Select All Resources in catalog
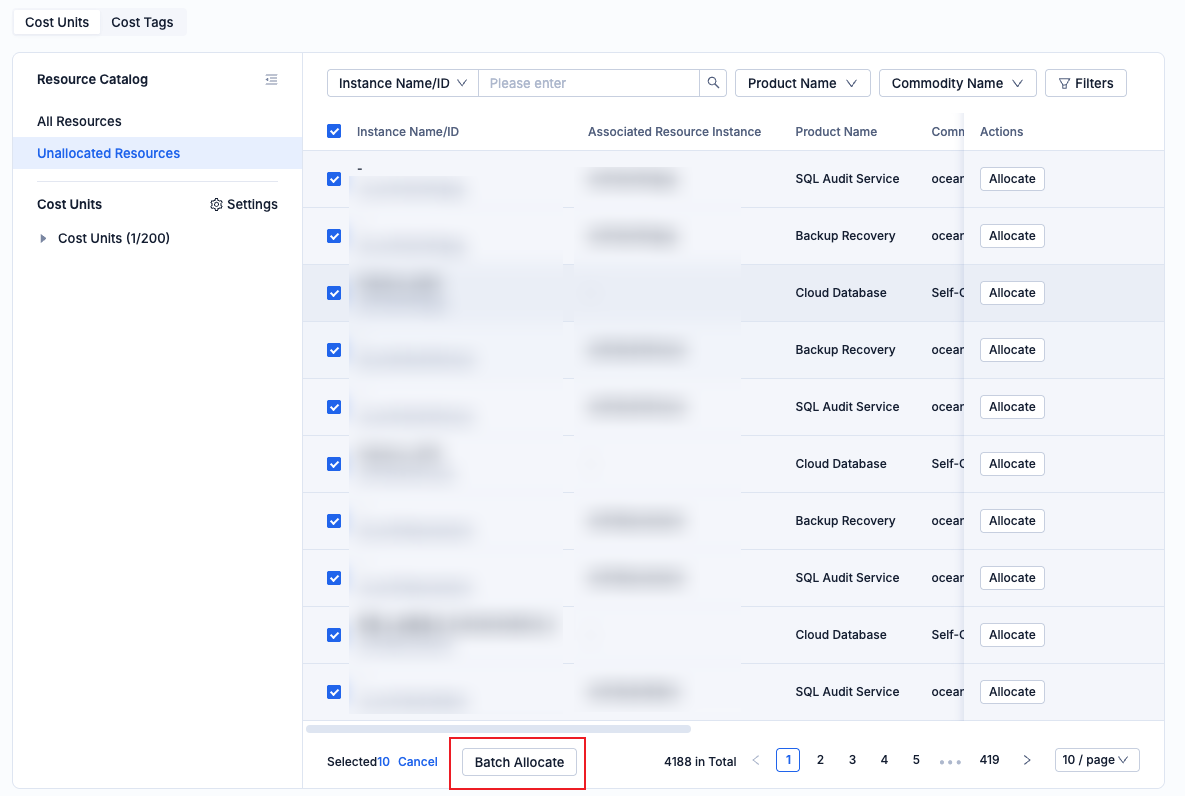The width and height of the screenshot is (1185, 796). pos(79,121)
